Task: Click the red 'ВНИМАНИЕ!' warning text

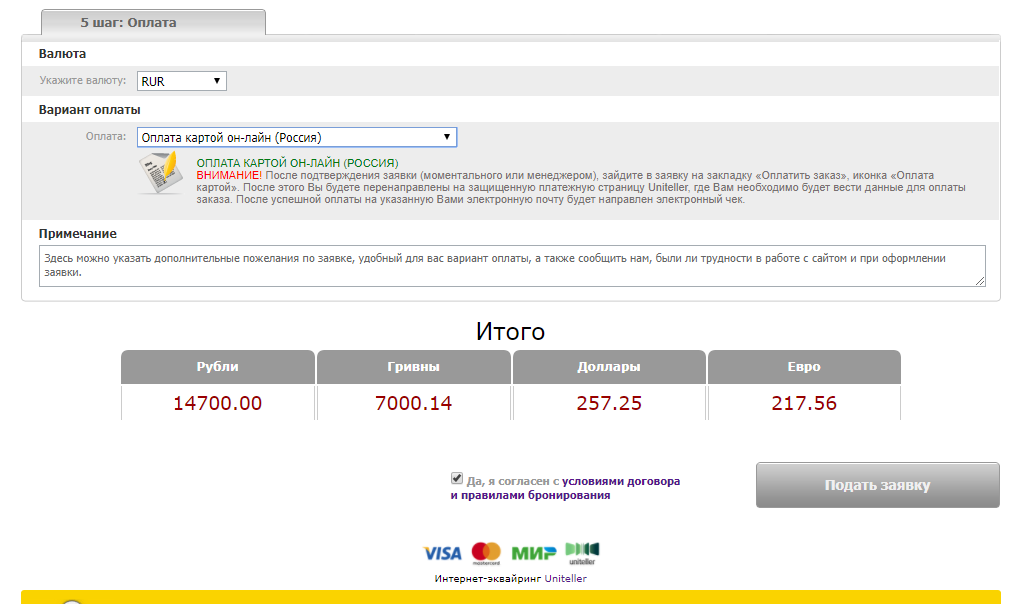Action: [x=229, y=175]
